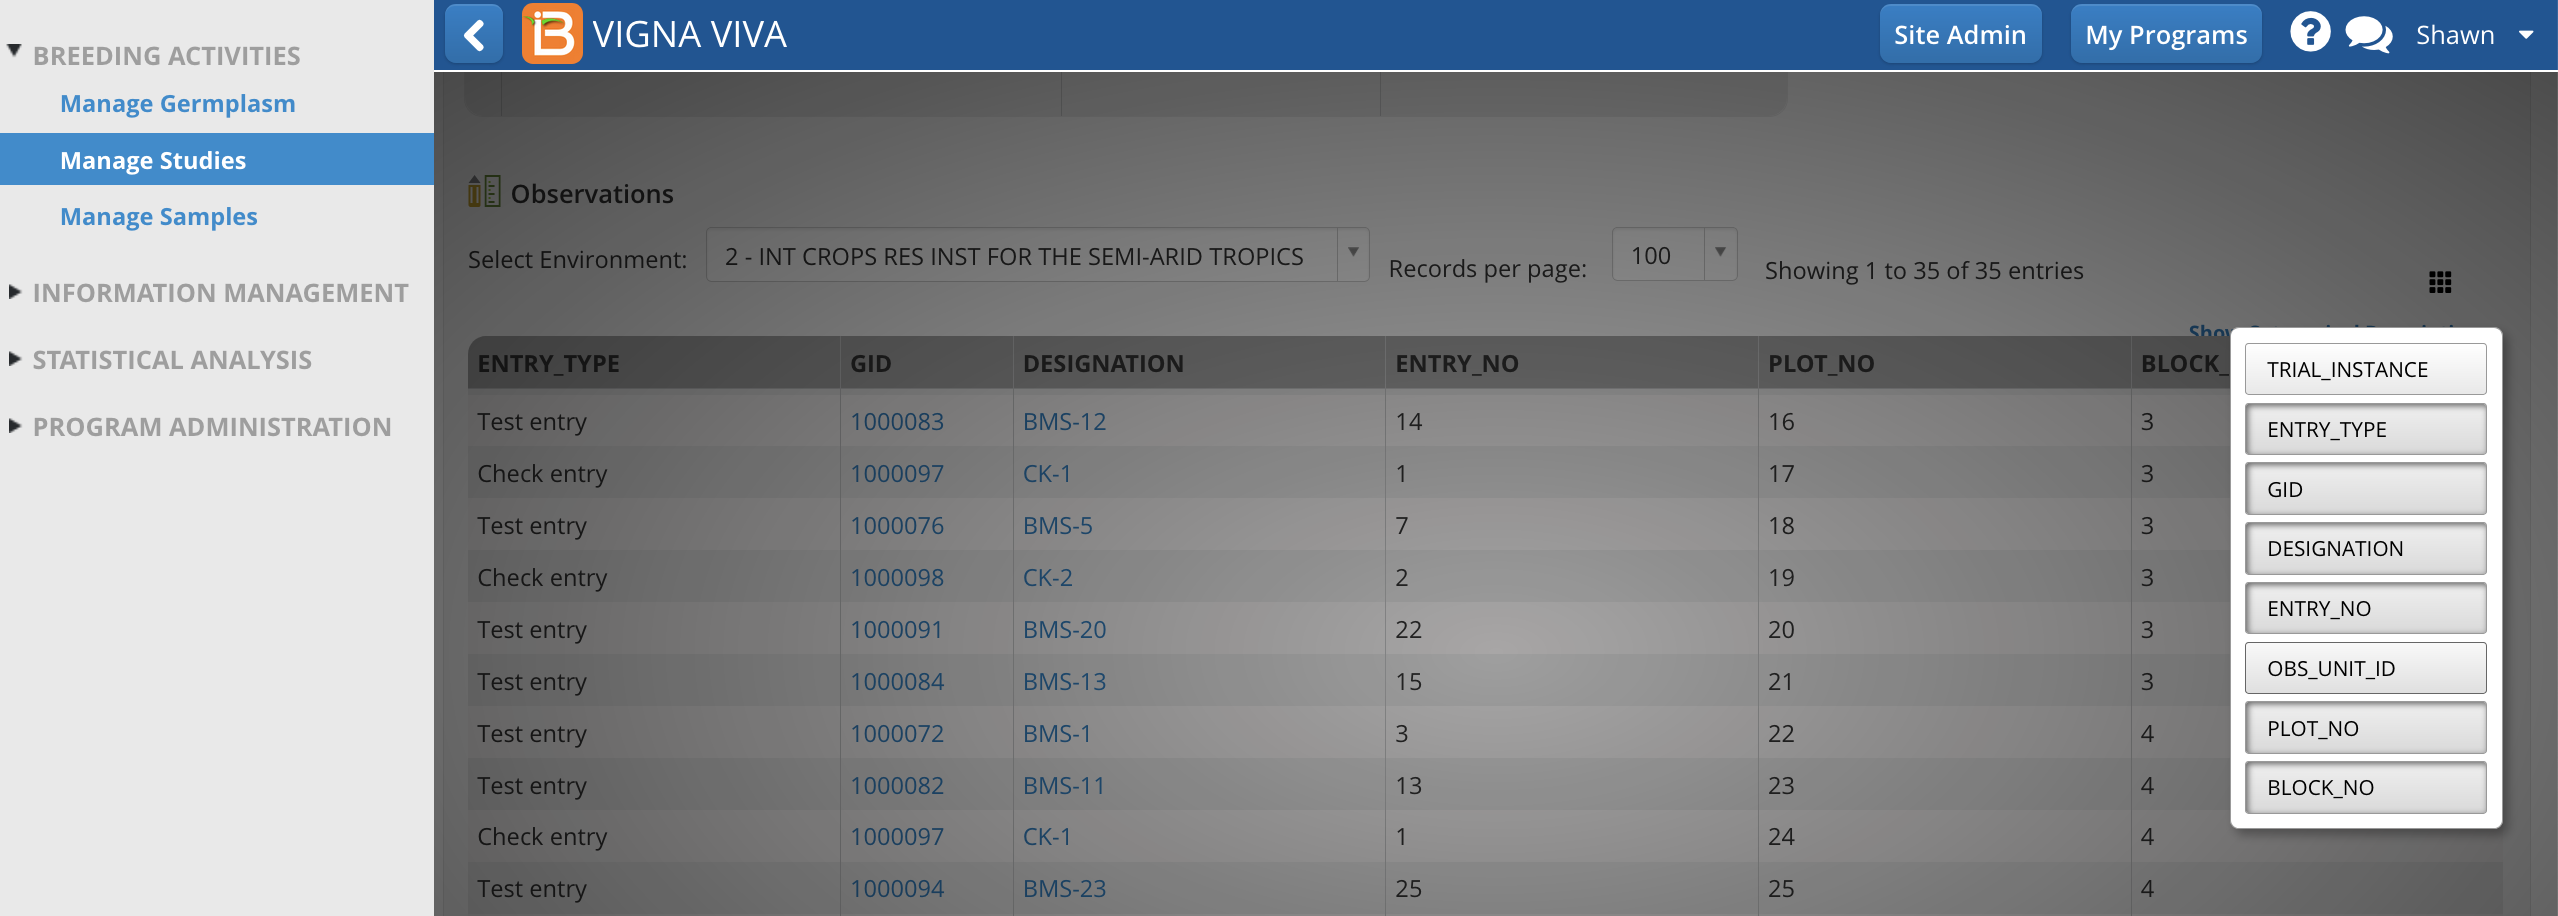Open the Select Environment dropdown

click(1037, 256)
